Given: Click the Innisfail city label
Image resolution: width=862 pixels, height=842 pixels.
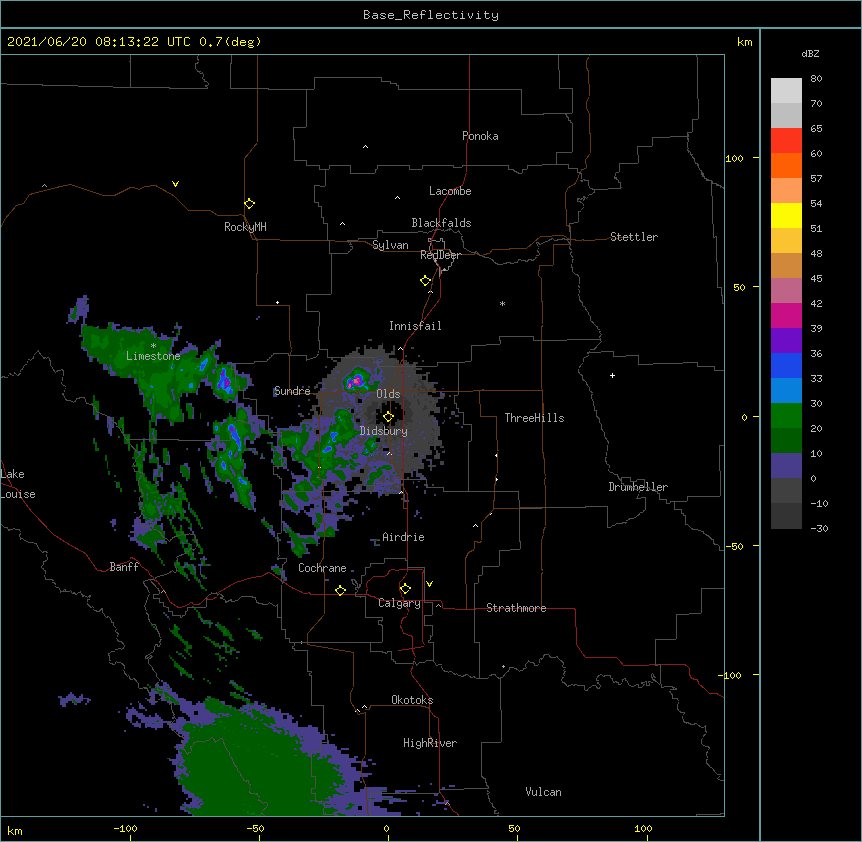Looking at the screenshot, I should click(415, 326).
